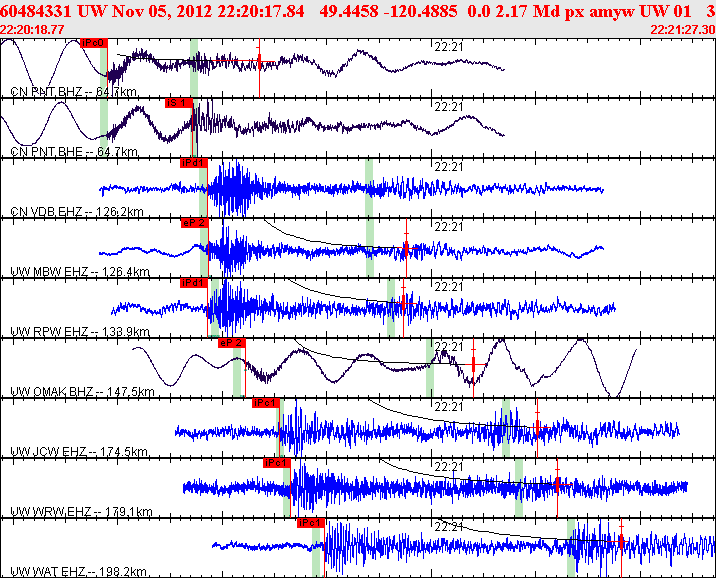Image resolution: width=716 pixels, height=578 pixels.
Task: Select the longitude -120.4885 in the header
Action: (421, 11)
